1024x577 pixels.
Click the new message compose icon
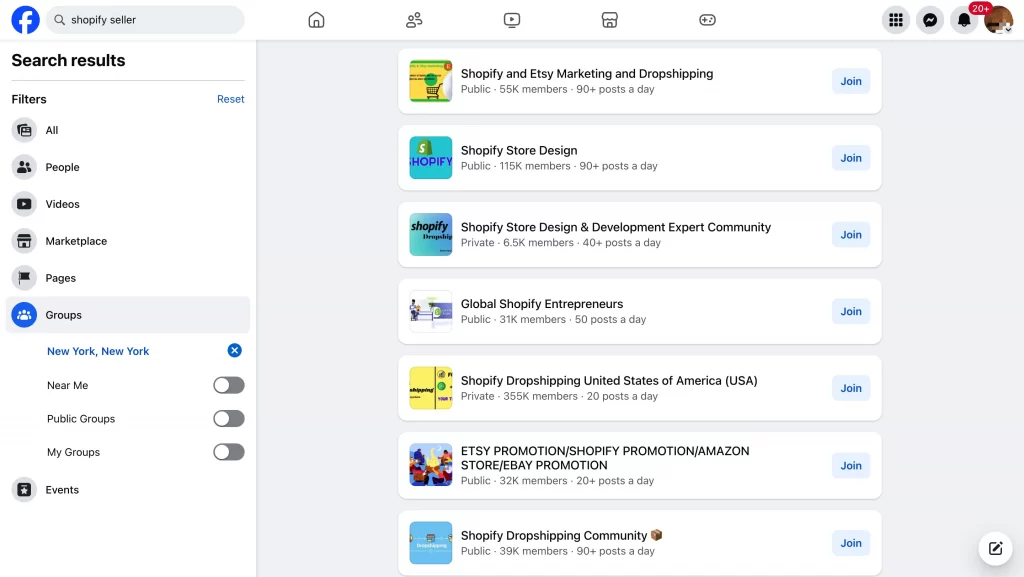click(995, 548)
